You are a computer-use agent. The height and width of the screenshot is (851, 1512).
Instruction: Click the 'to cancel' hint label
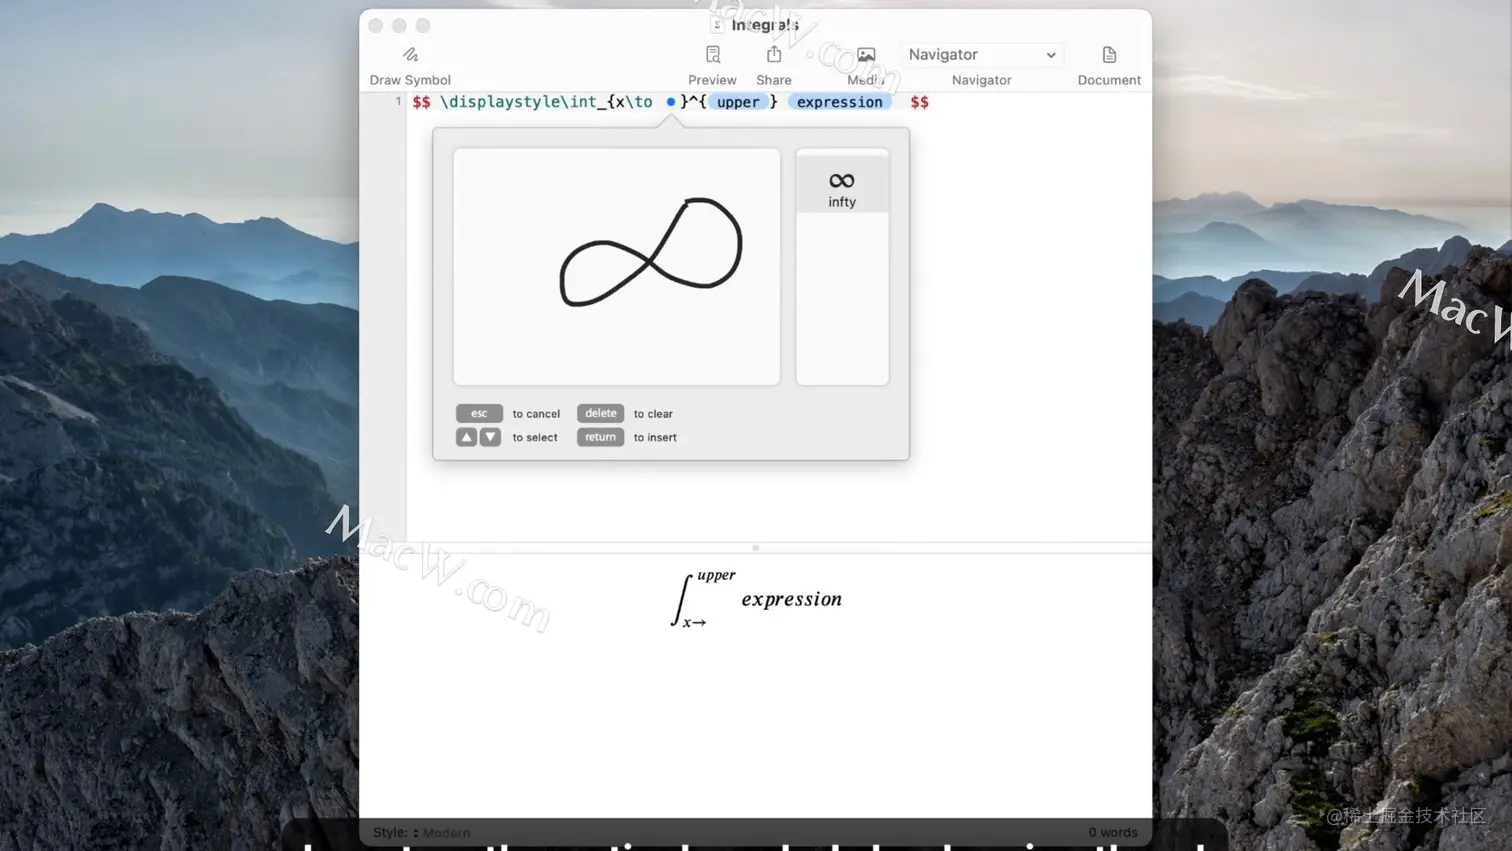pos(536,414)
